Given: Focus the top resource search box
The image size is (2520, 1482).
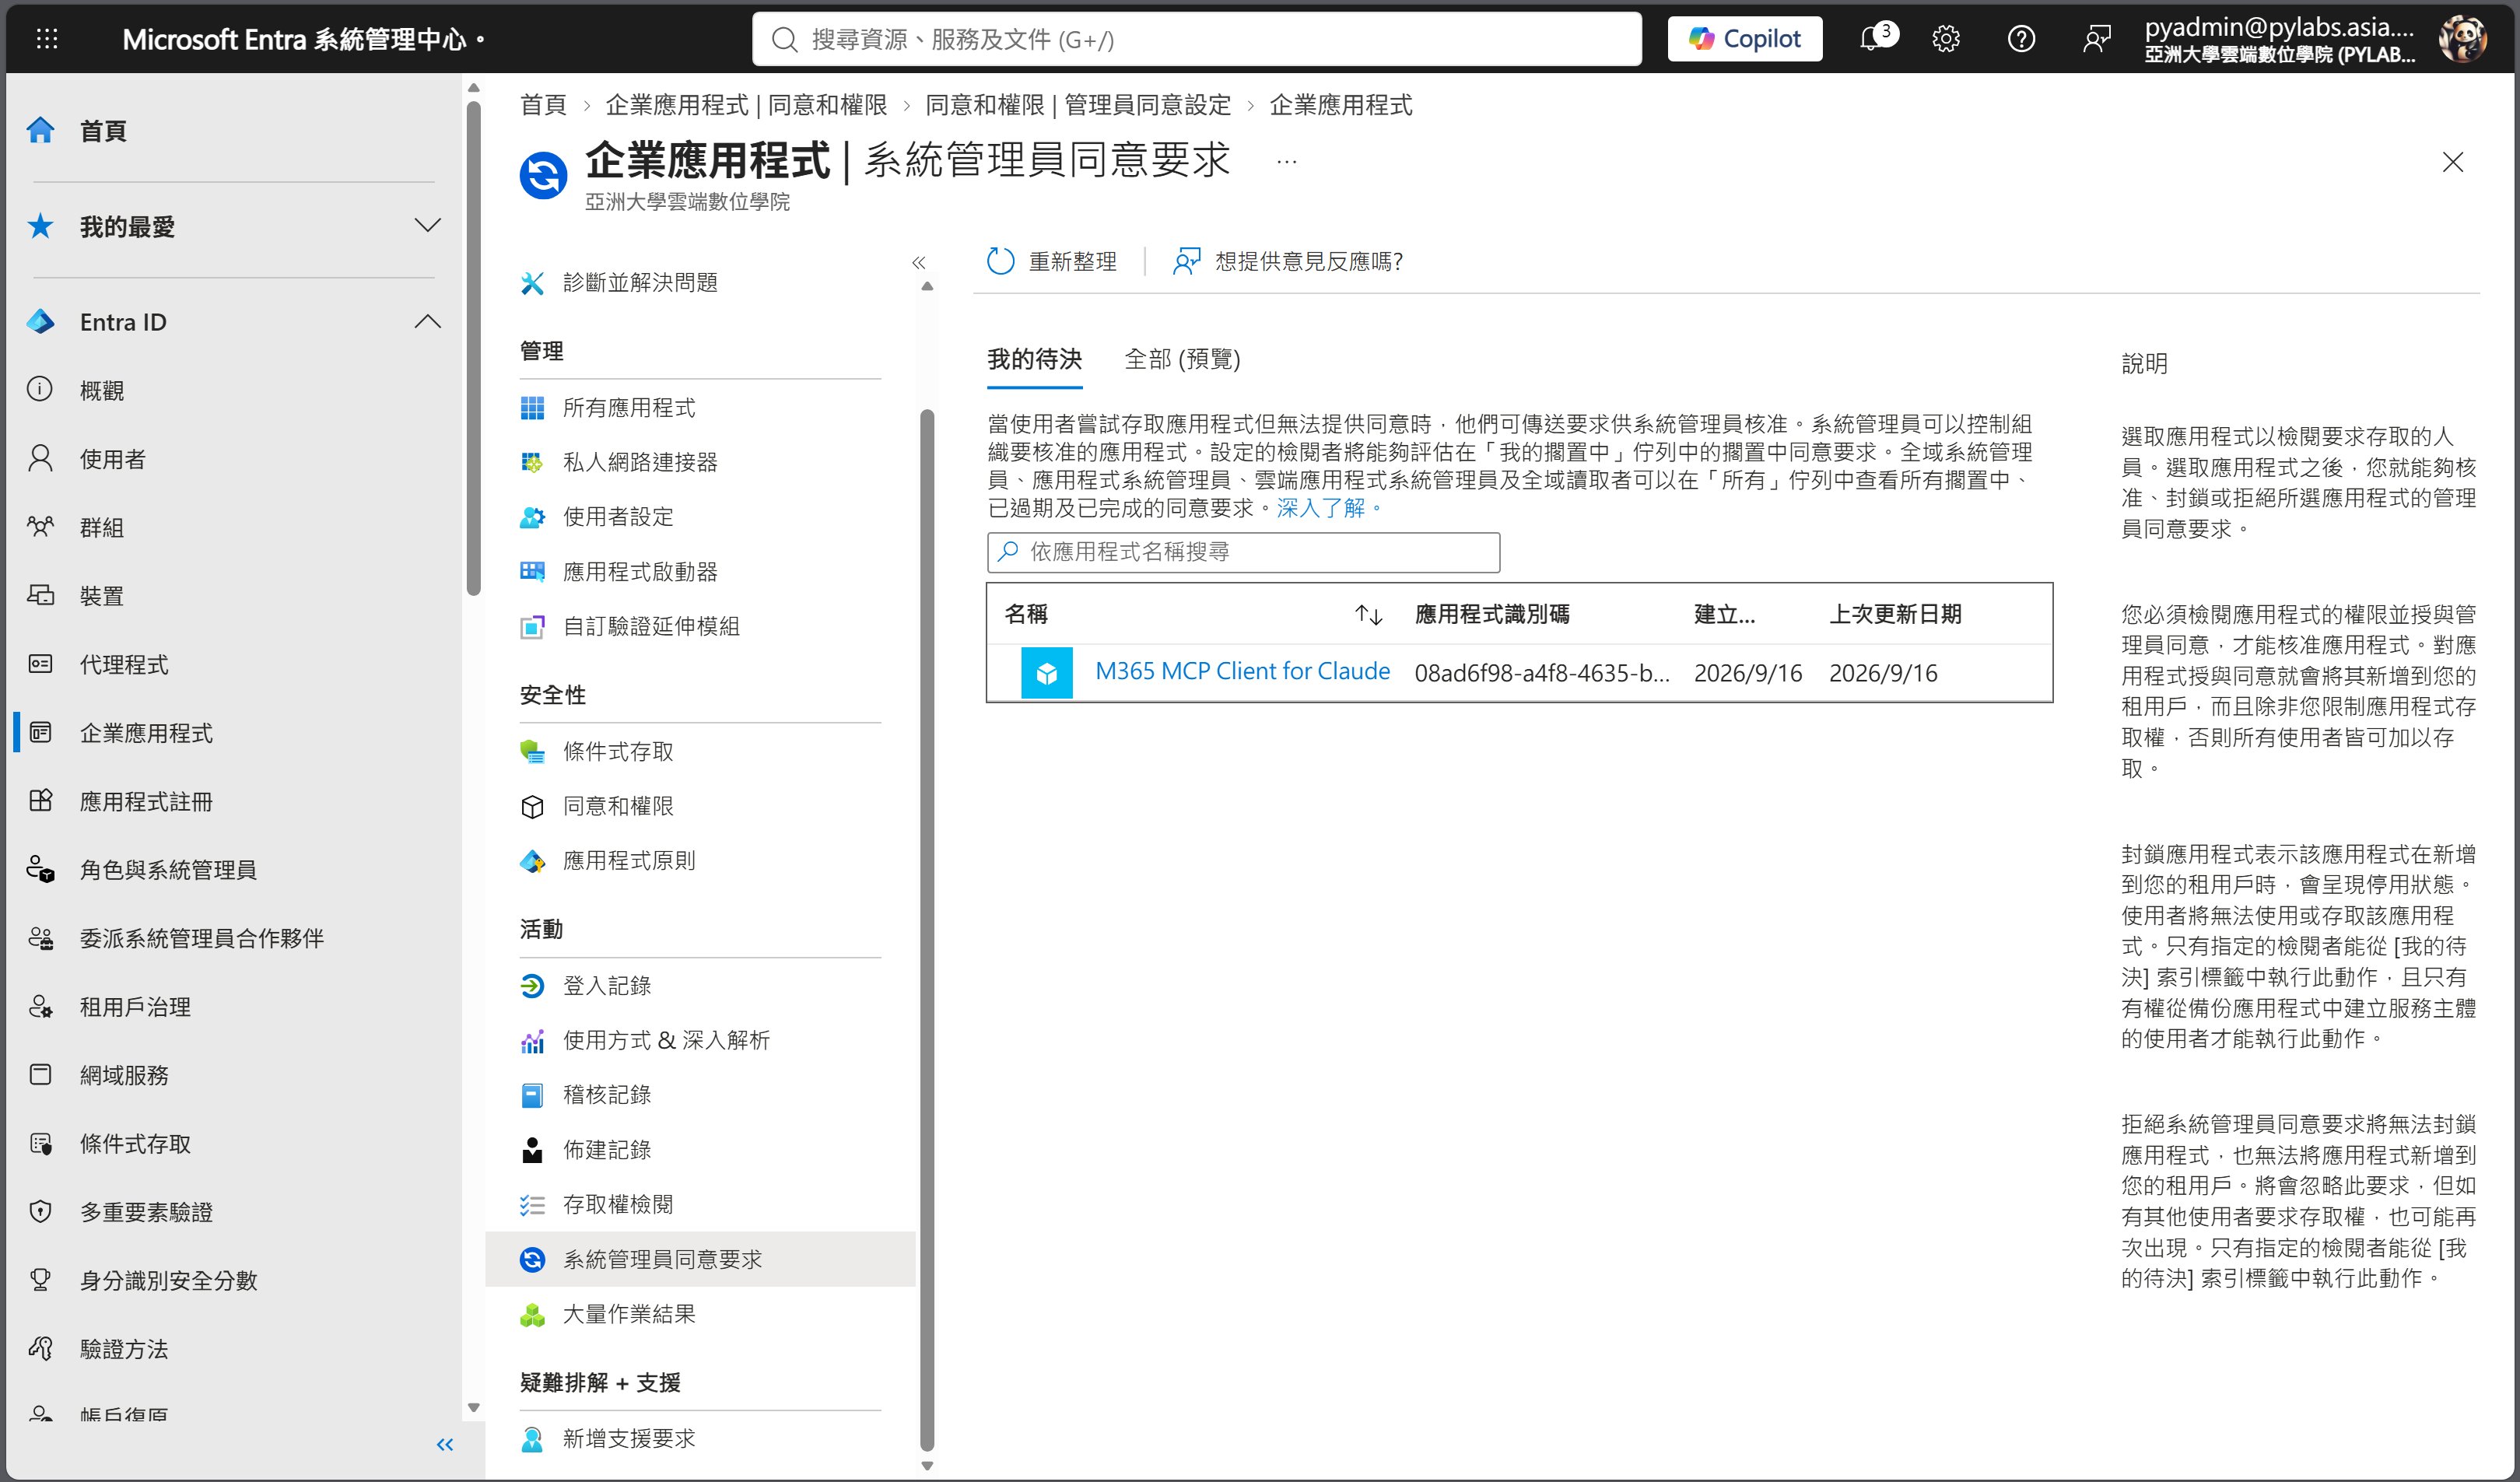Looking at the screenshot, I should click(x=1197, y=39).
